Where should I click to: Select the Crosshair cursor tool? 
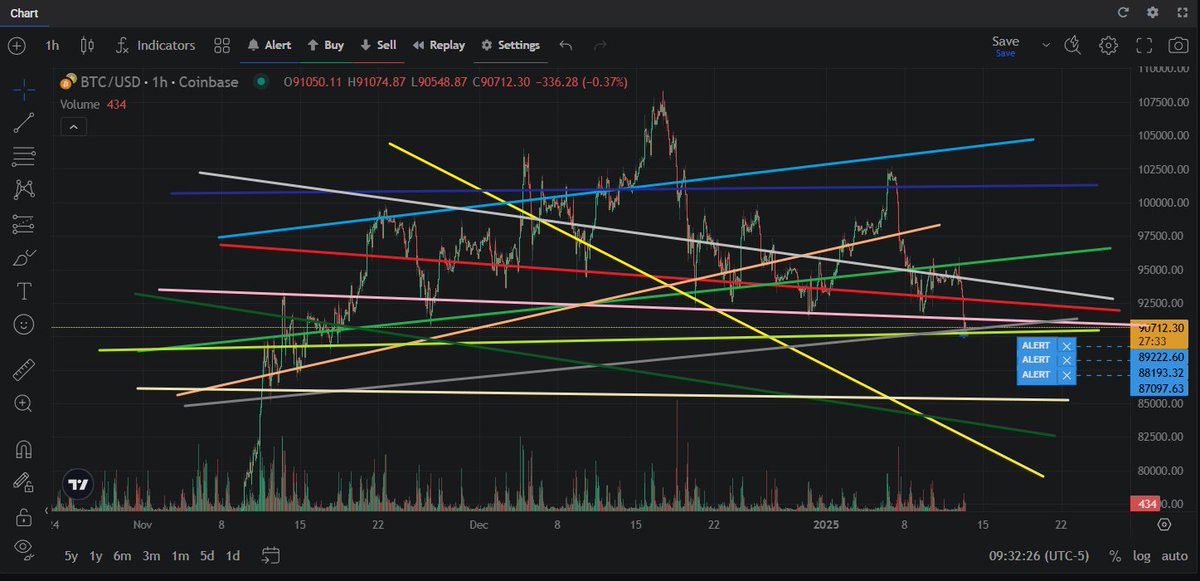(24, 89)
